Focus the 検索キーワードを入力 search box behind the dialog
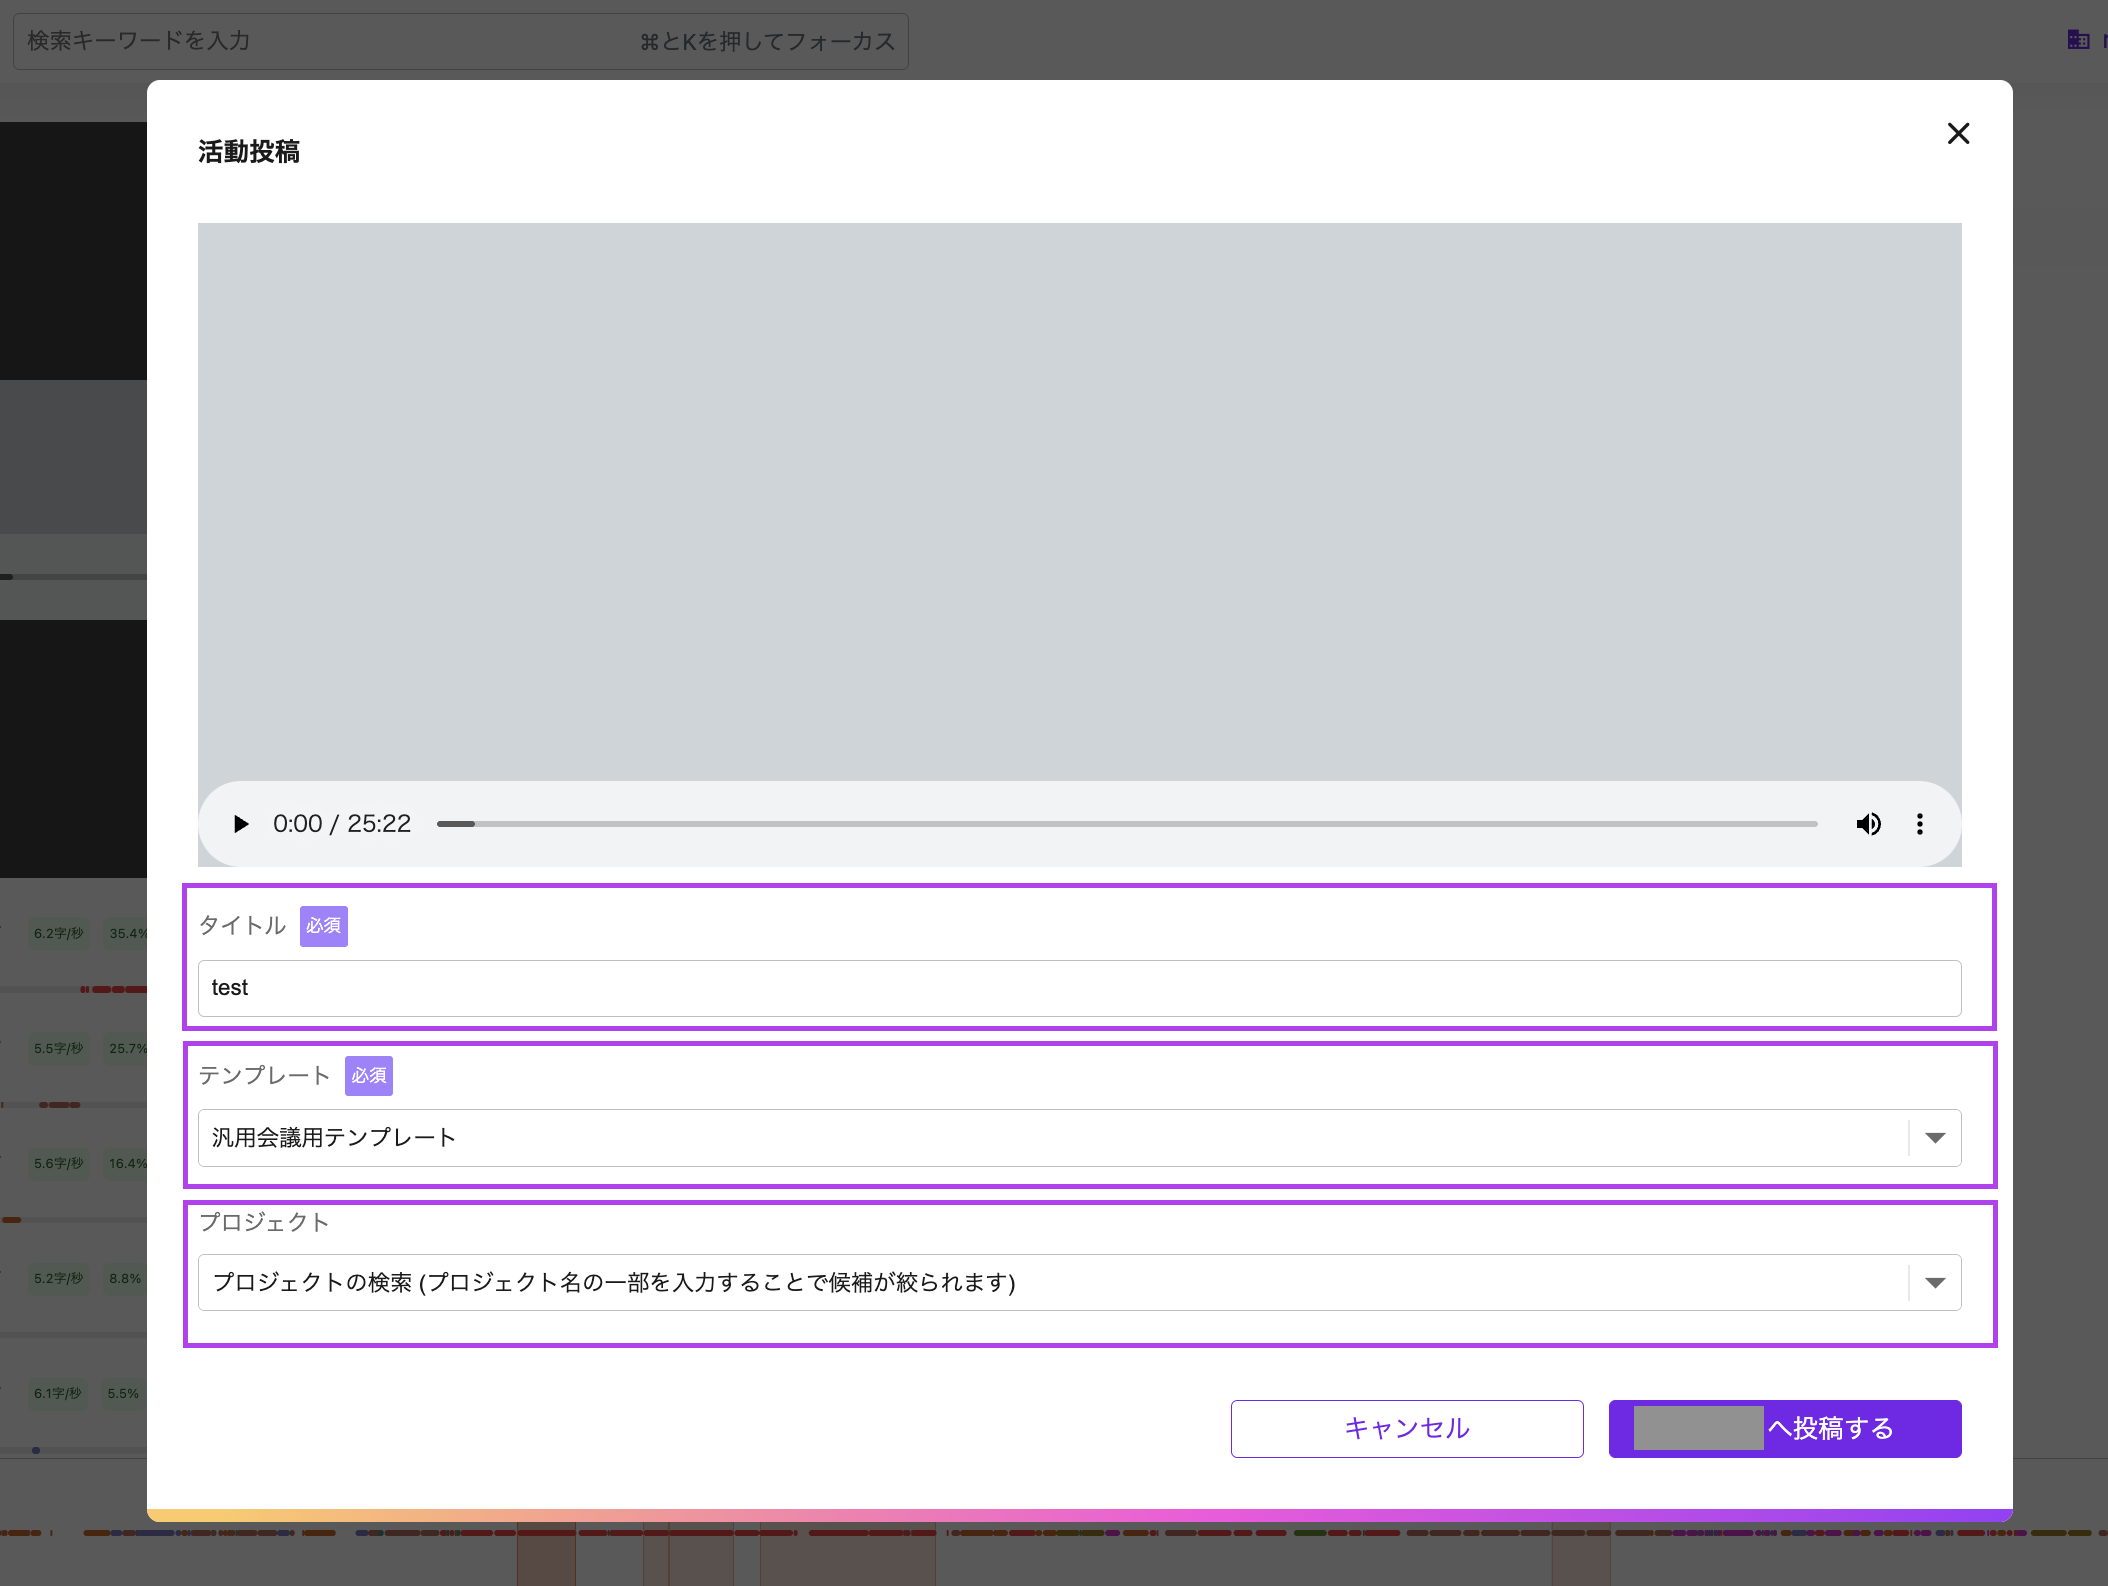2108x1586 pixels. [x=461, y=41]
